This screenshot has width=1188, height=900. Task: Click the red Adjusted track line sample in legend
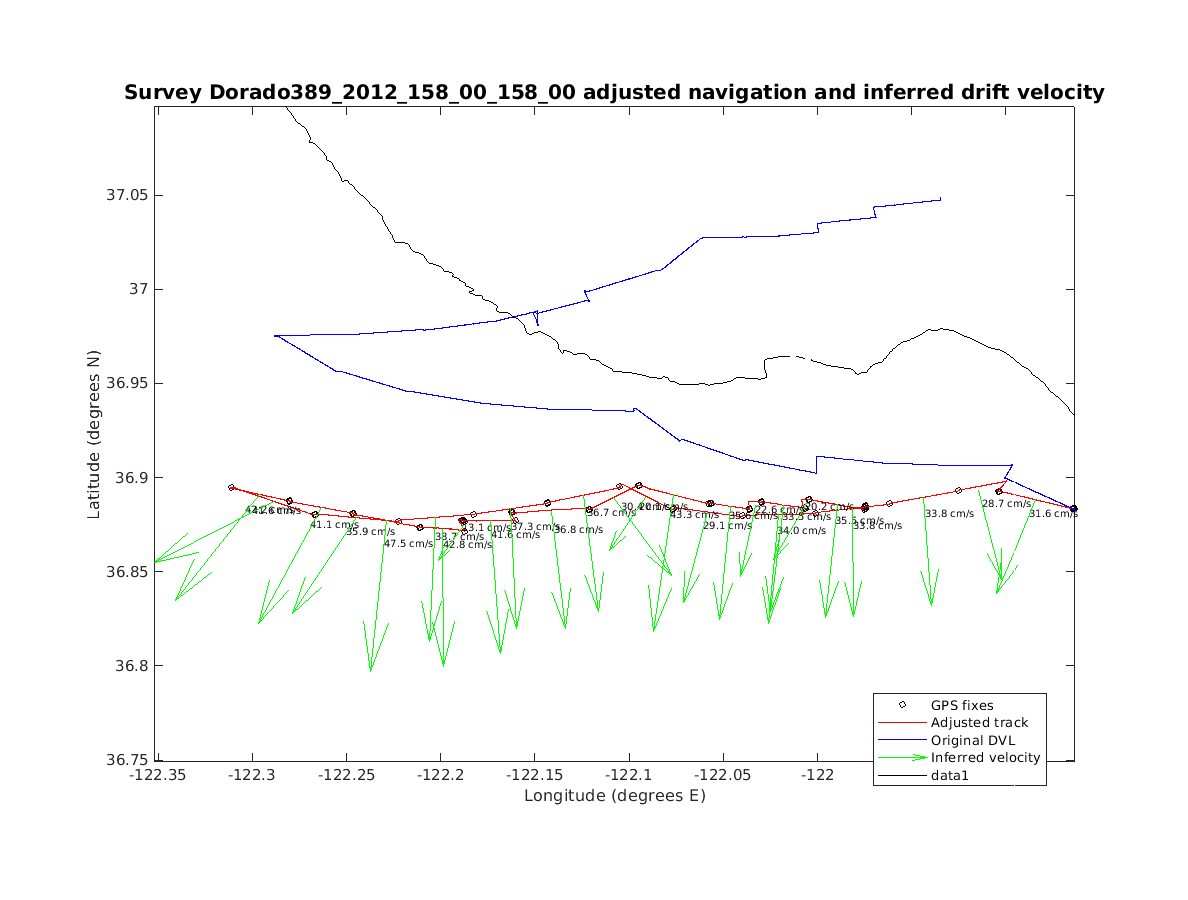coord(901,723)
